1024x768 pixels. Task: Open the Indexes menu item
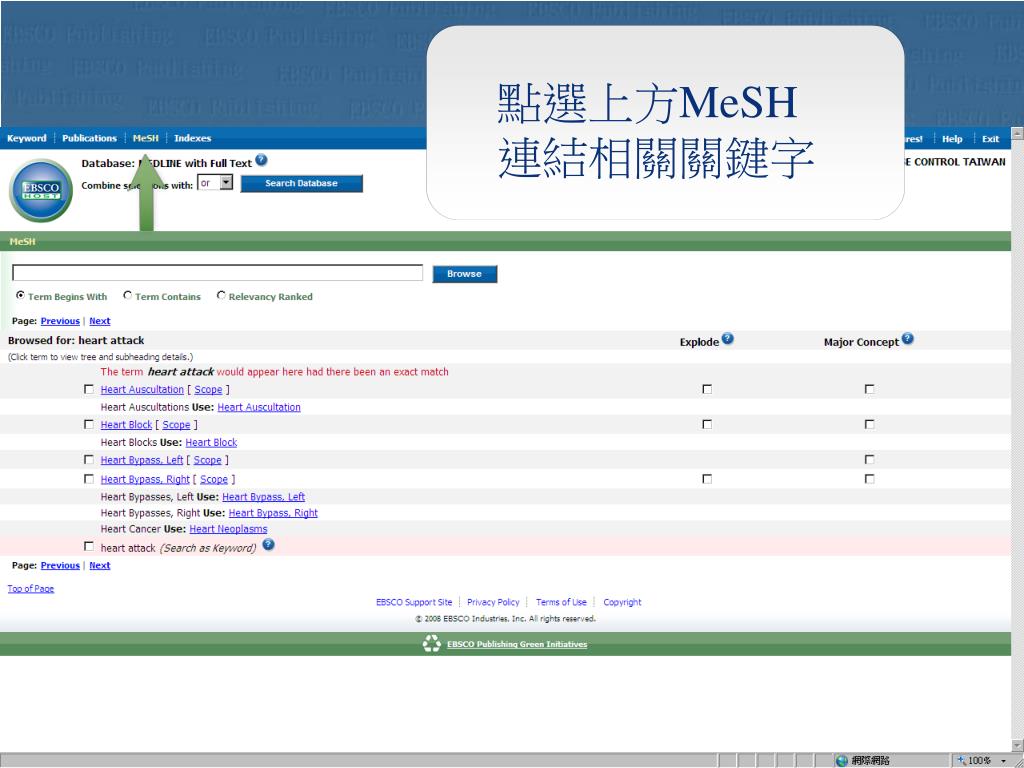pyautogui.click(x=193, y=138)
